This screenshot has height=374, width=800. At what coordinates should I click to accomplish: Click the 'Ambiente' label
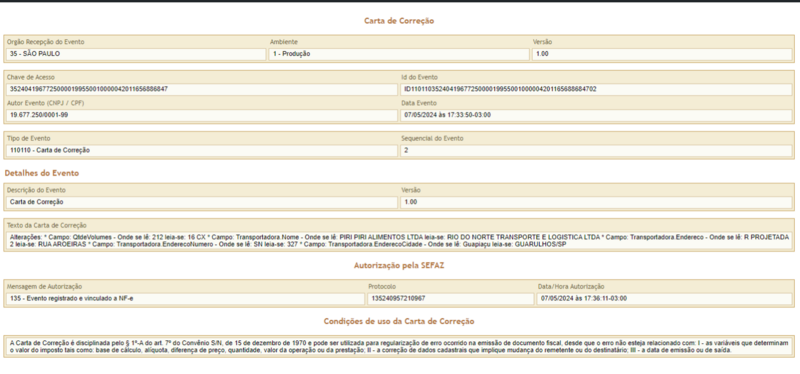tap(284, 42)
